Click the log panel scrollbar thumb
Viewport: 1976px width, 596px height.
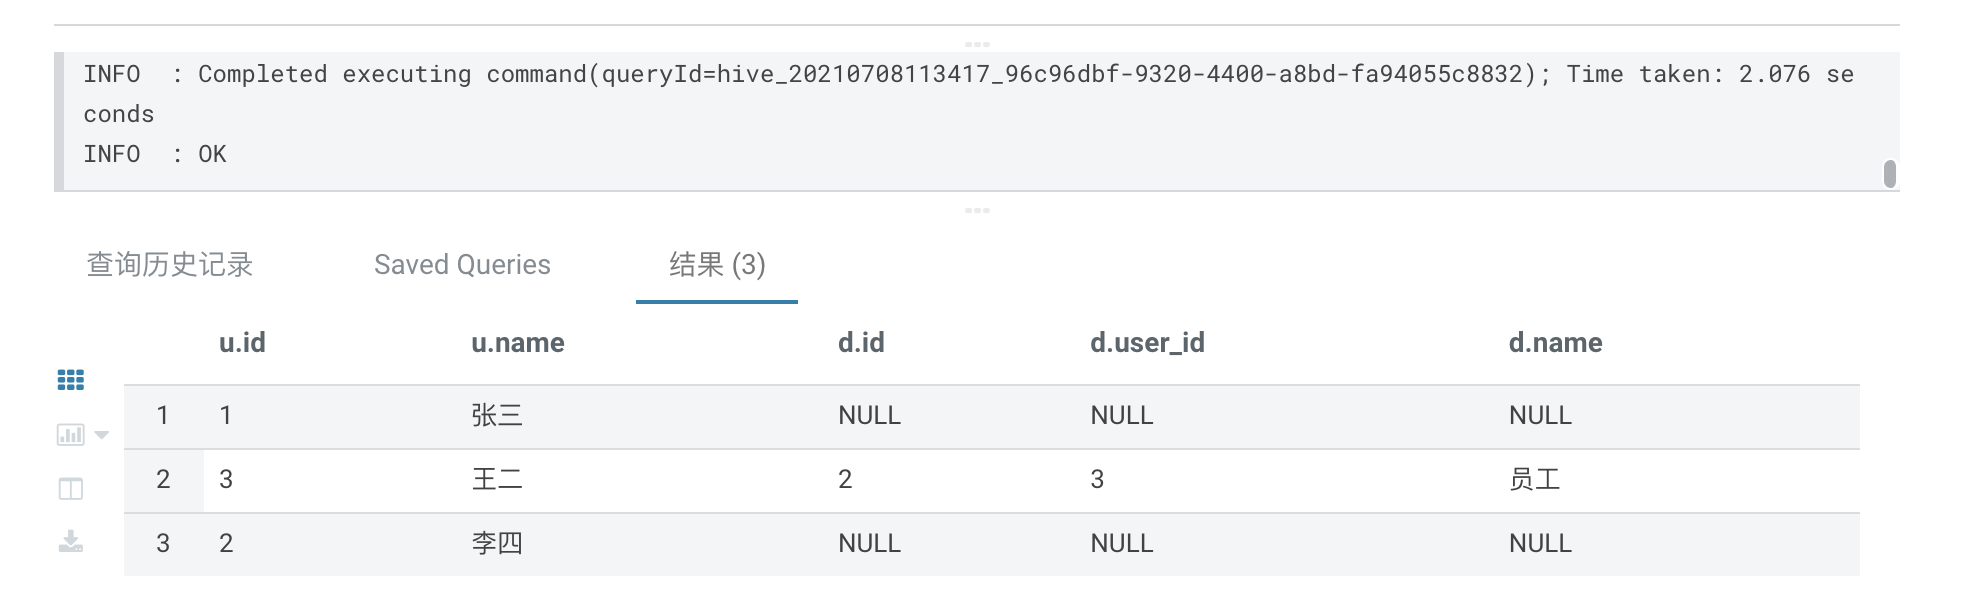(x=1890, y=174)
